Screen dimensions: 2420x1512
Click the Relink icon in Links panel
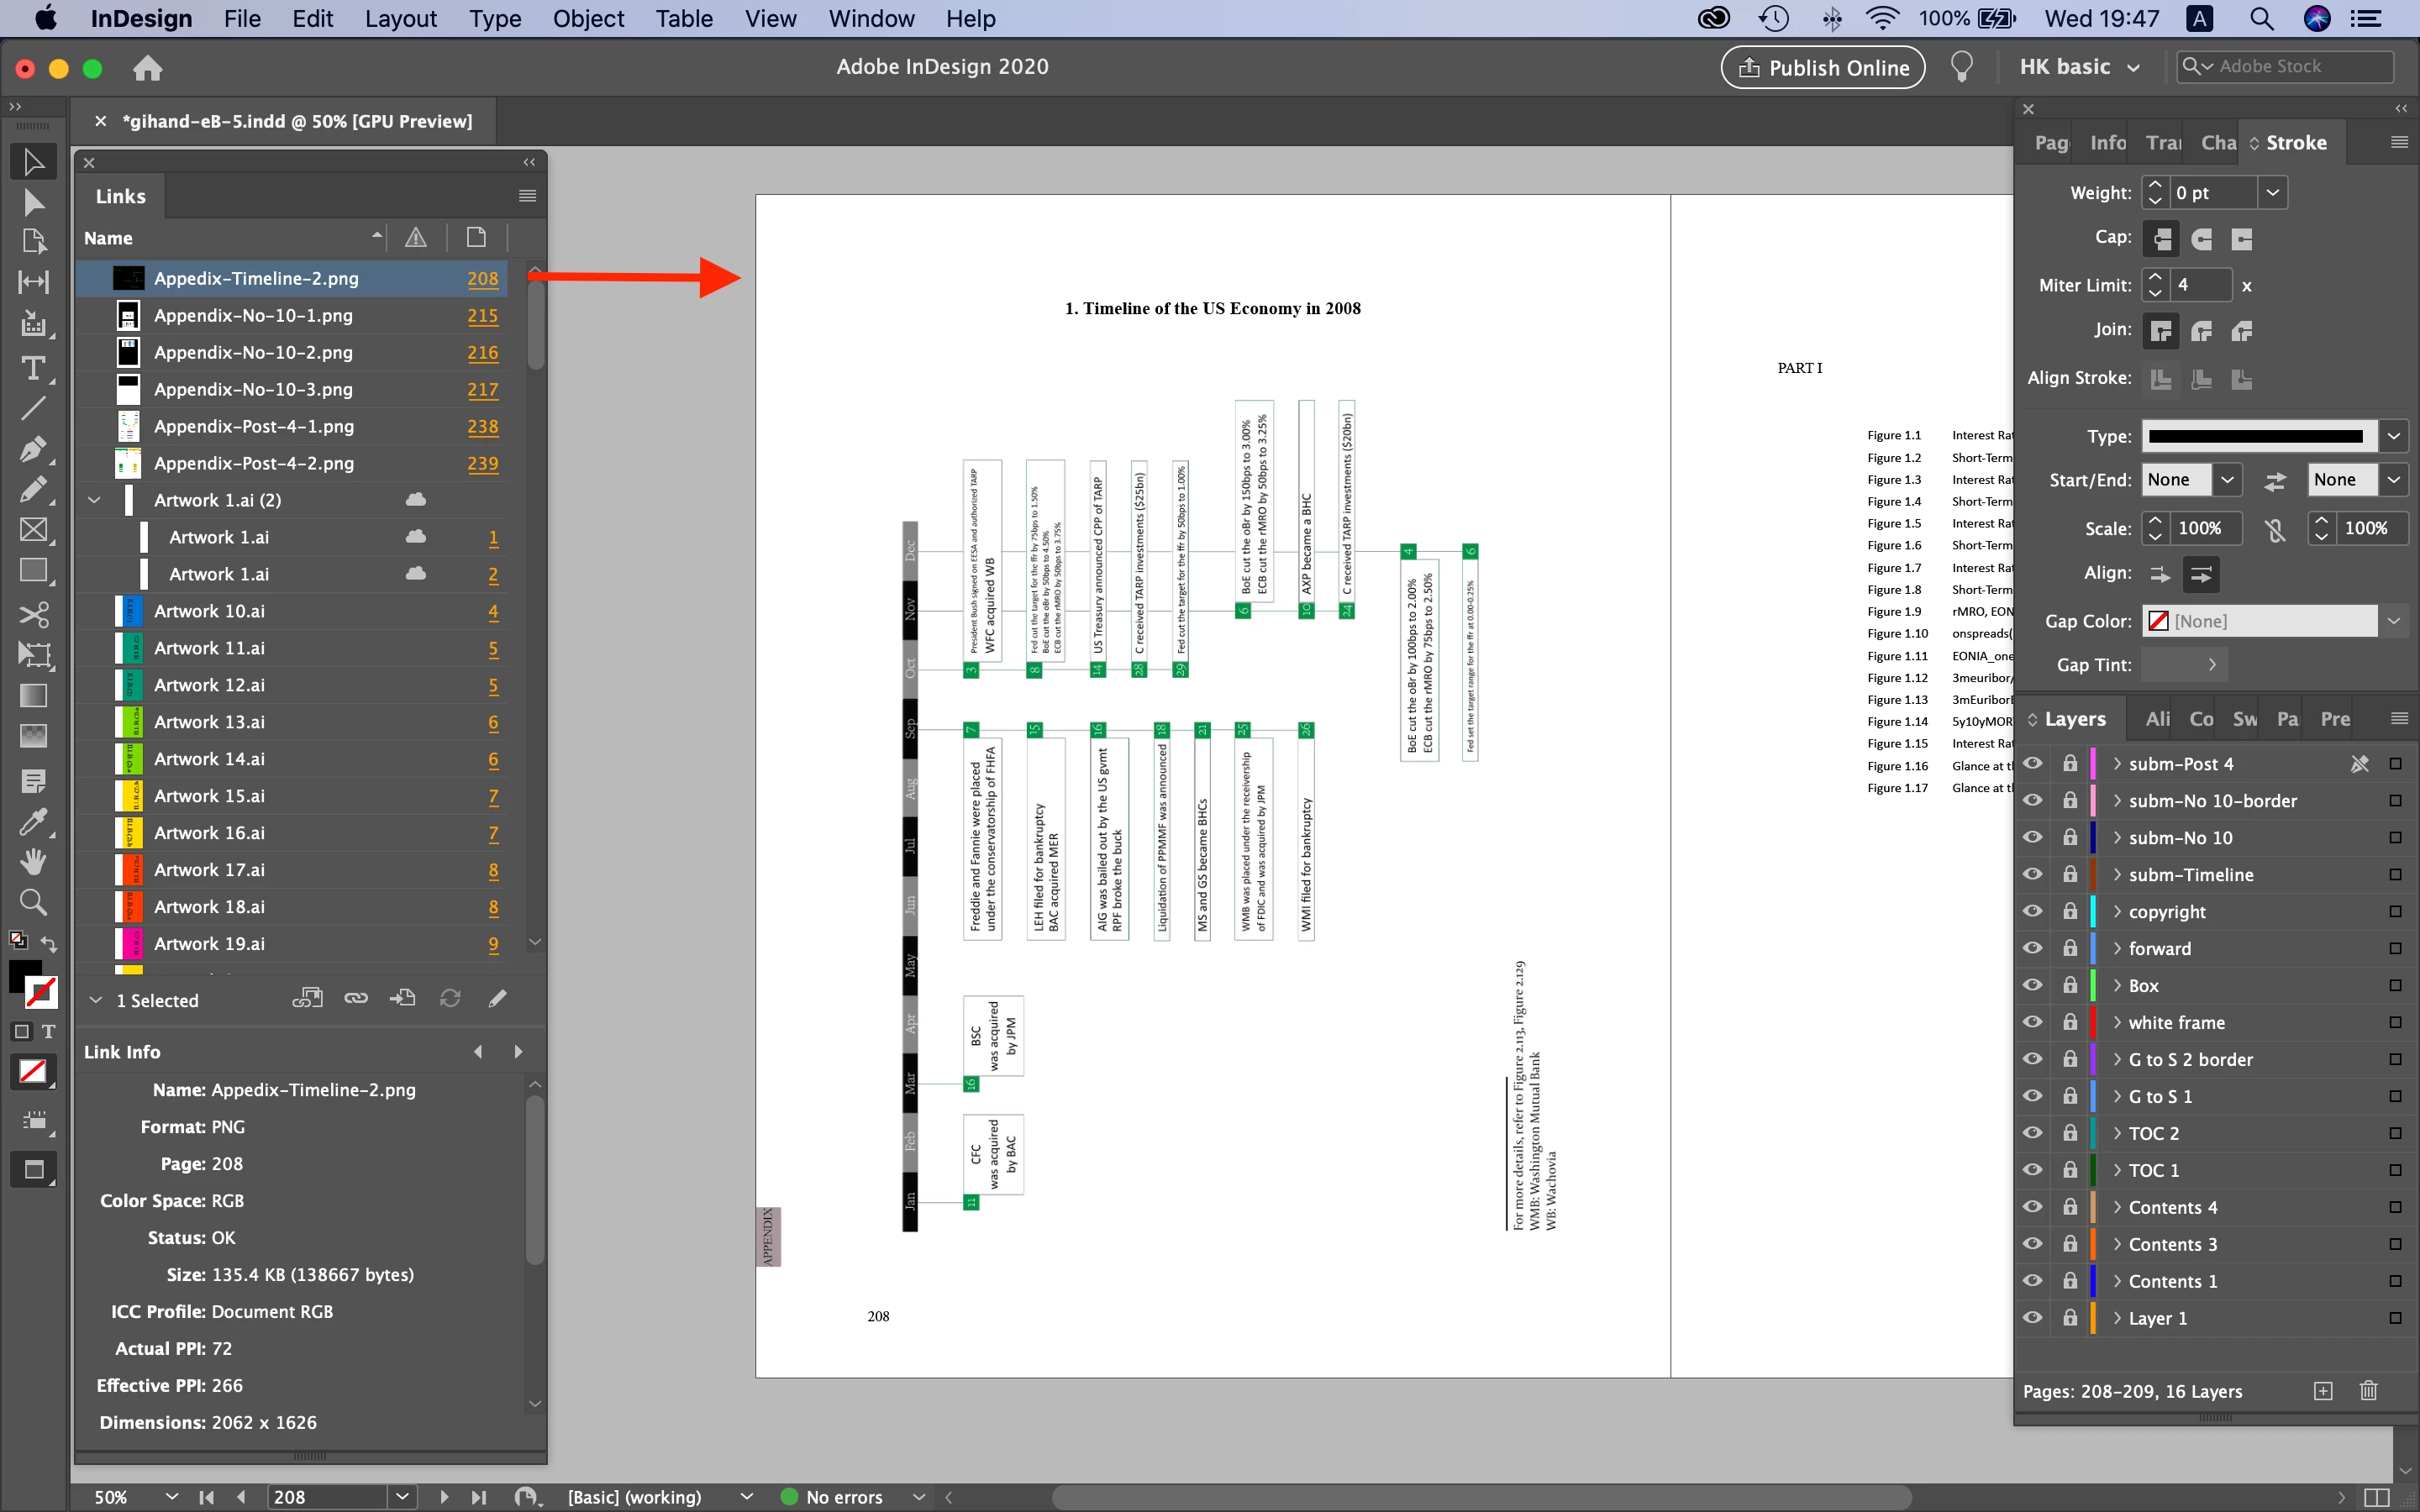356,998
